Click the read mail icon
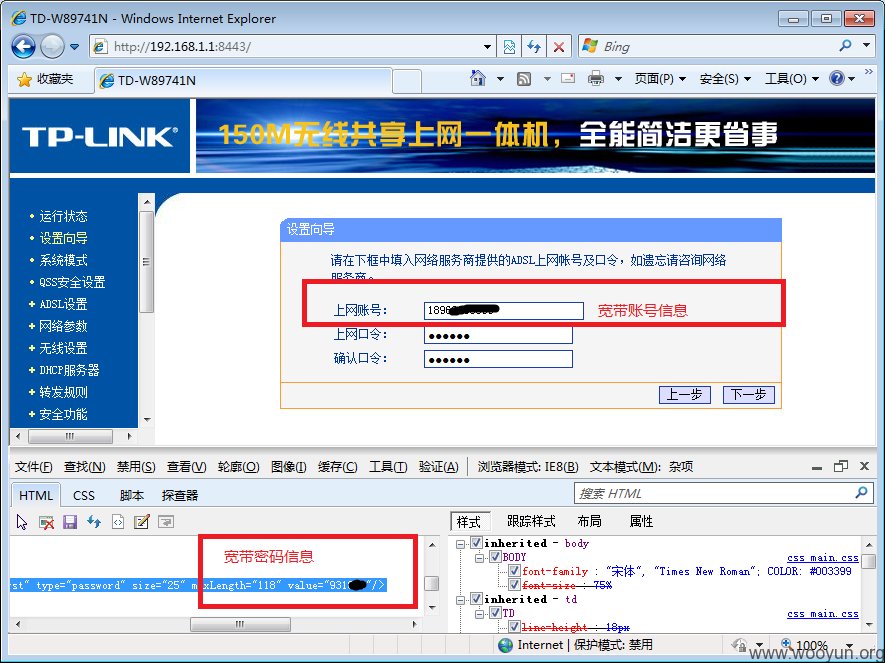The height and width of the screenshot is (663, 885). click(x=568, y=78)
